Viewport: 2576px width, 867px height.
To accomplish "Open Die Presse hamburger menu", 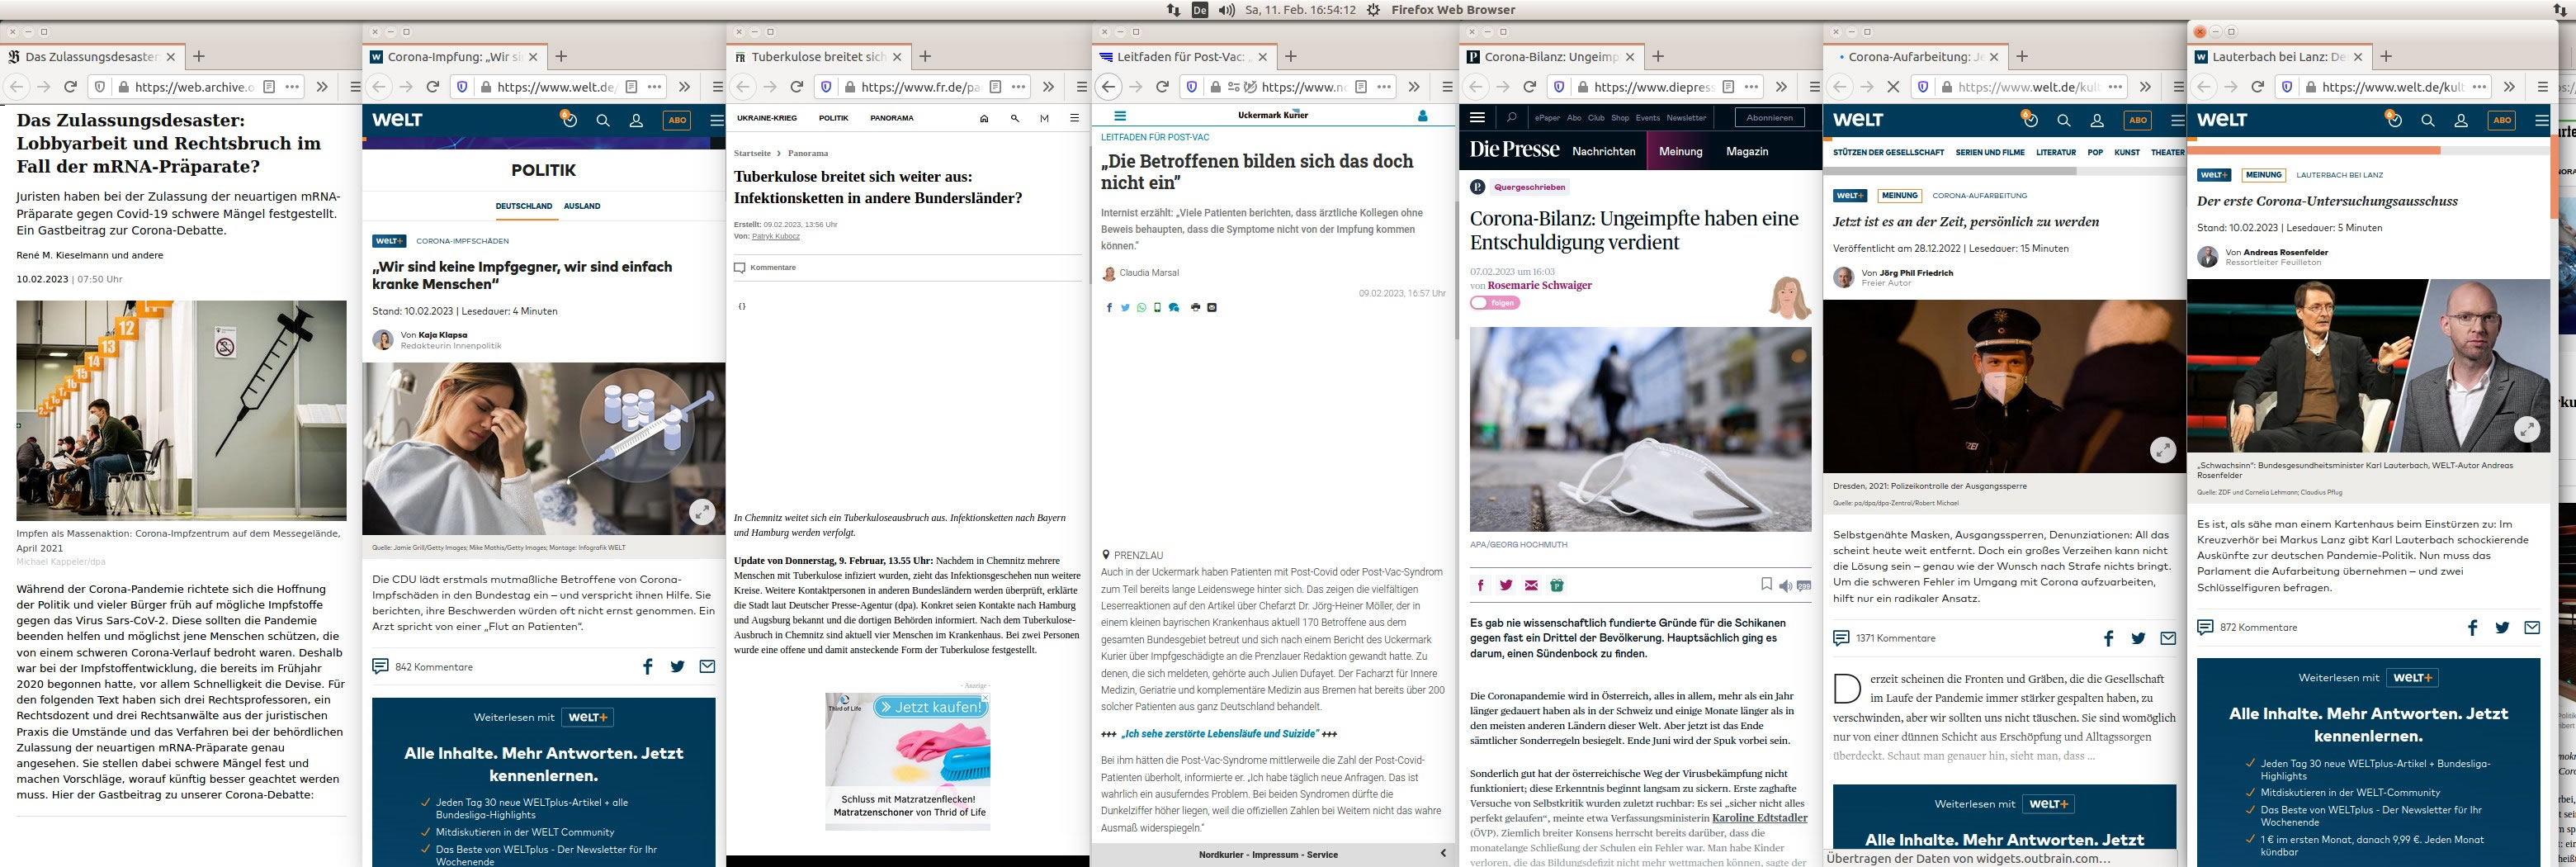I will (x=1477, y=118).
